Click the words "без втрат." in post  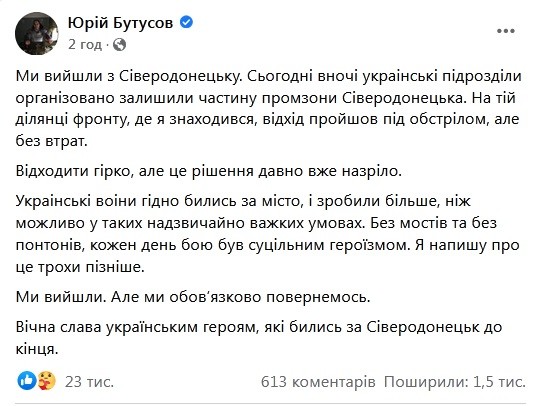click(52, 141)
